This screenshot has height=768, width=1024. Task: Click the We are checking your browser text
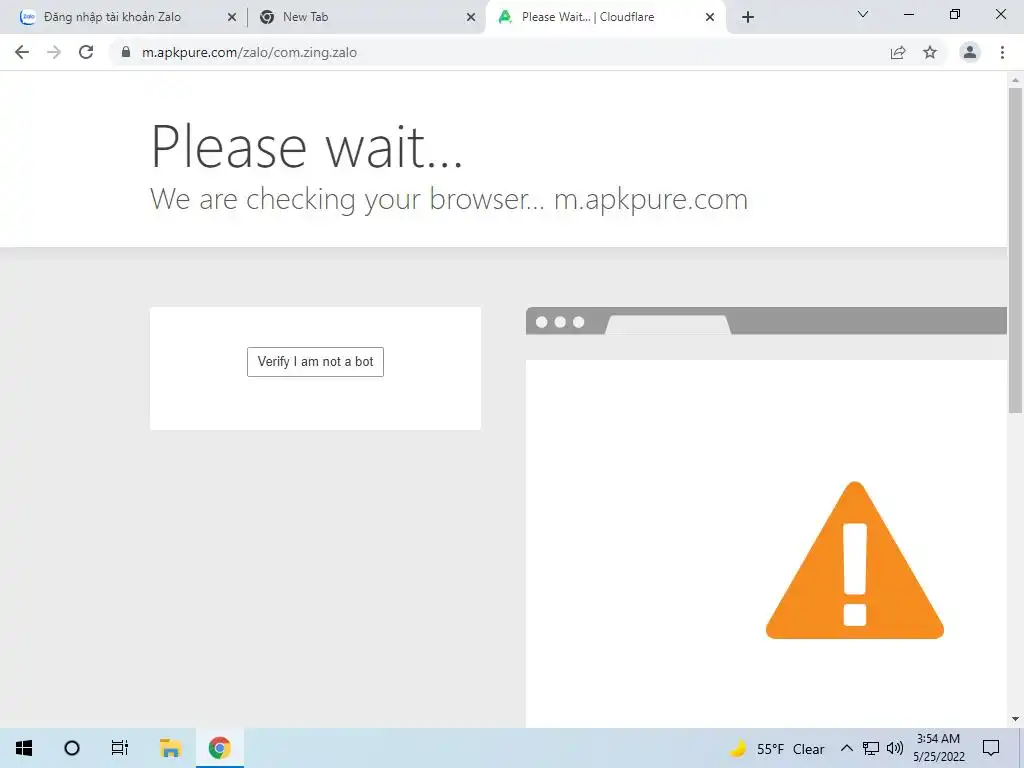click(x=449, y=199)
